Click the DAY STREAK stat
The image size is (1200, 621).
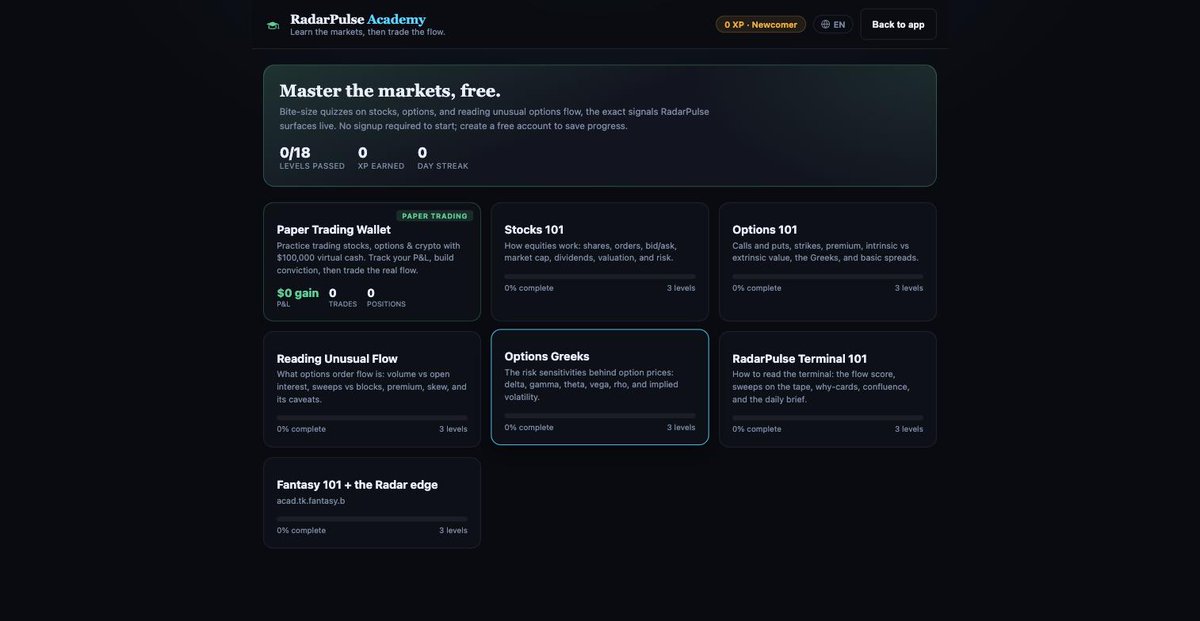443,158
